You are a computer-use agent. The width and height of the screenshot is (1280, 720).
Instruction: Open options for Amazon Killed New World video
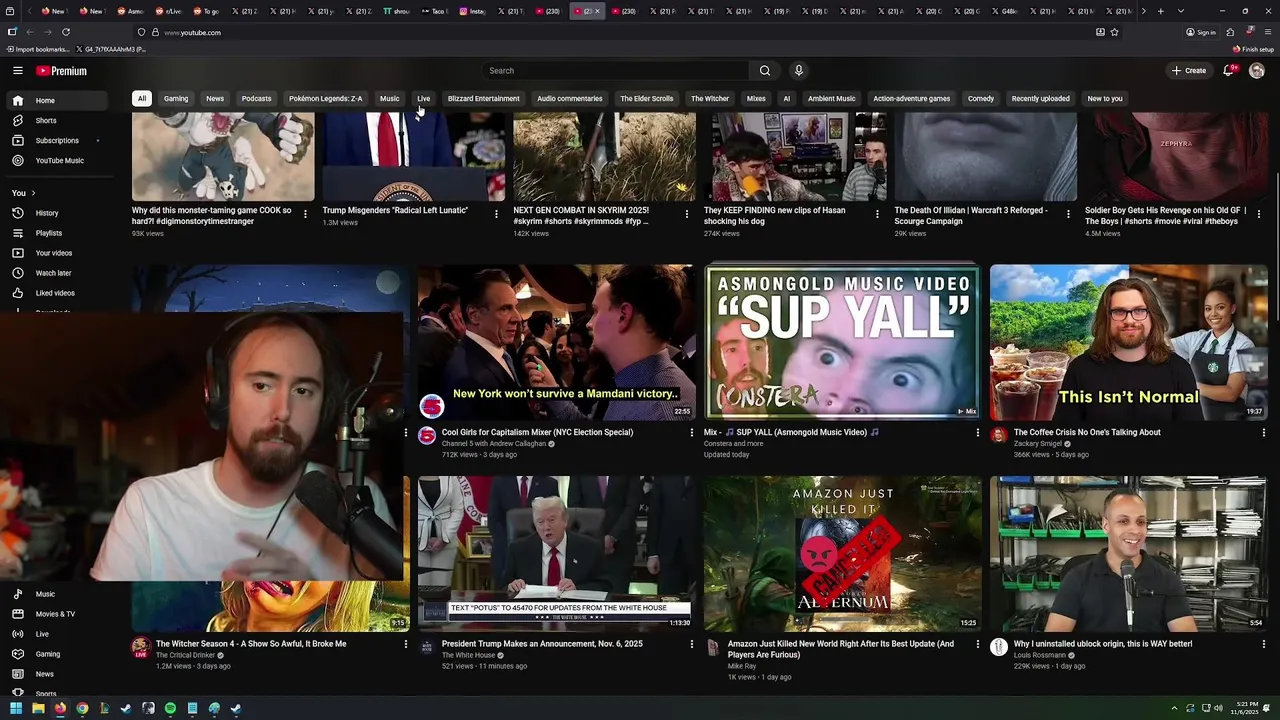pos(977,644)
